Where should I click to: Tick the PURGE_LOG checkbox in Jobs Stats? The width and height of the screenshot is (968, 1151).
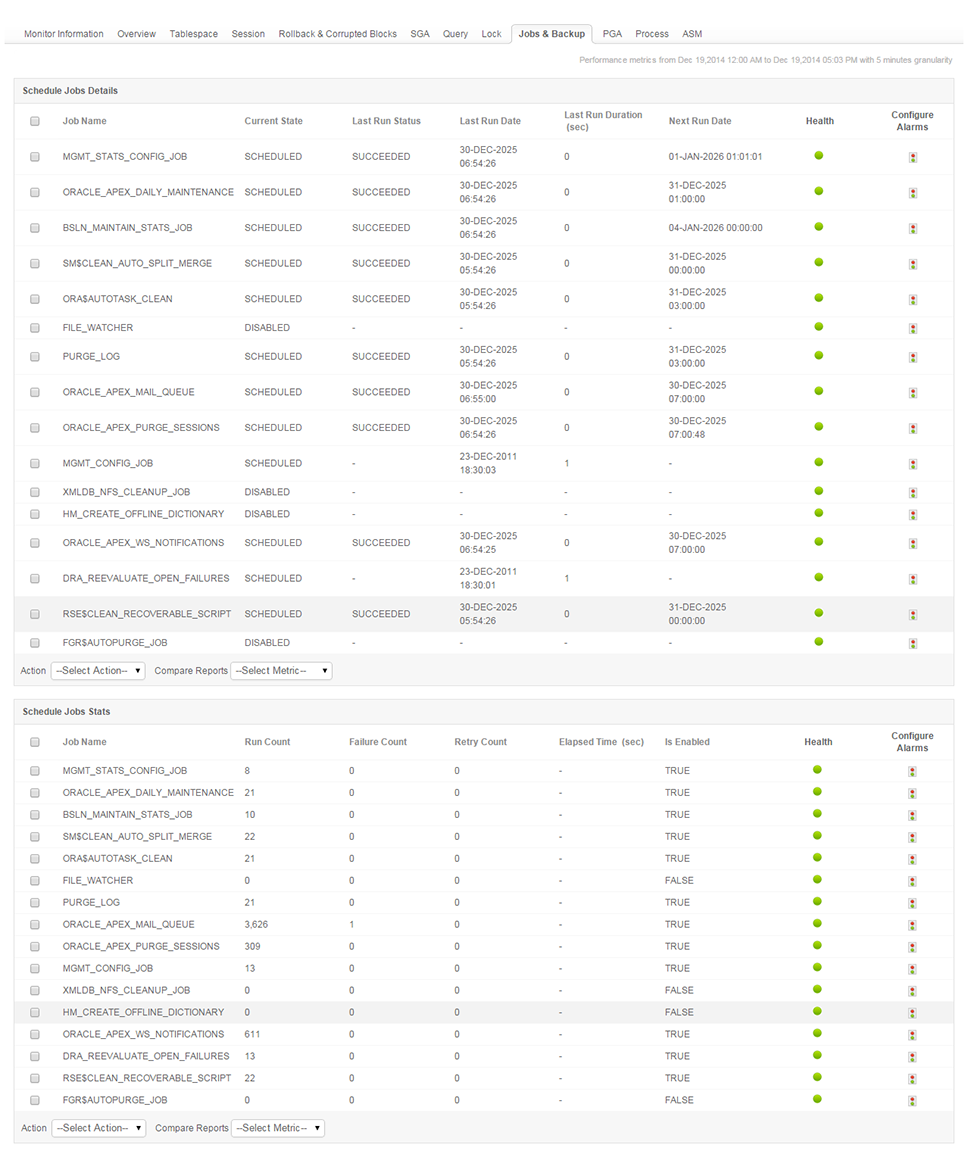pyautogui.click(x=35, y=903)
